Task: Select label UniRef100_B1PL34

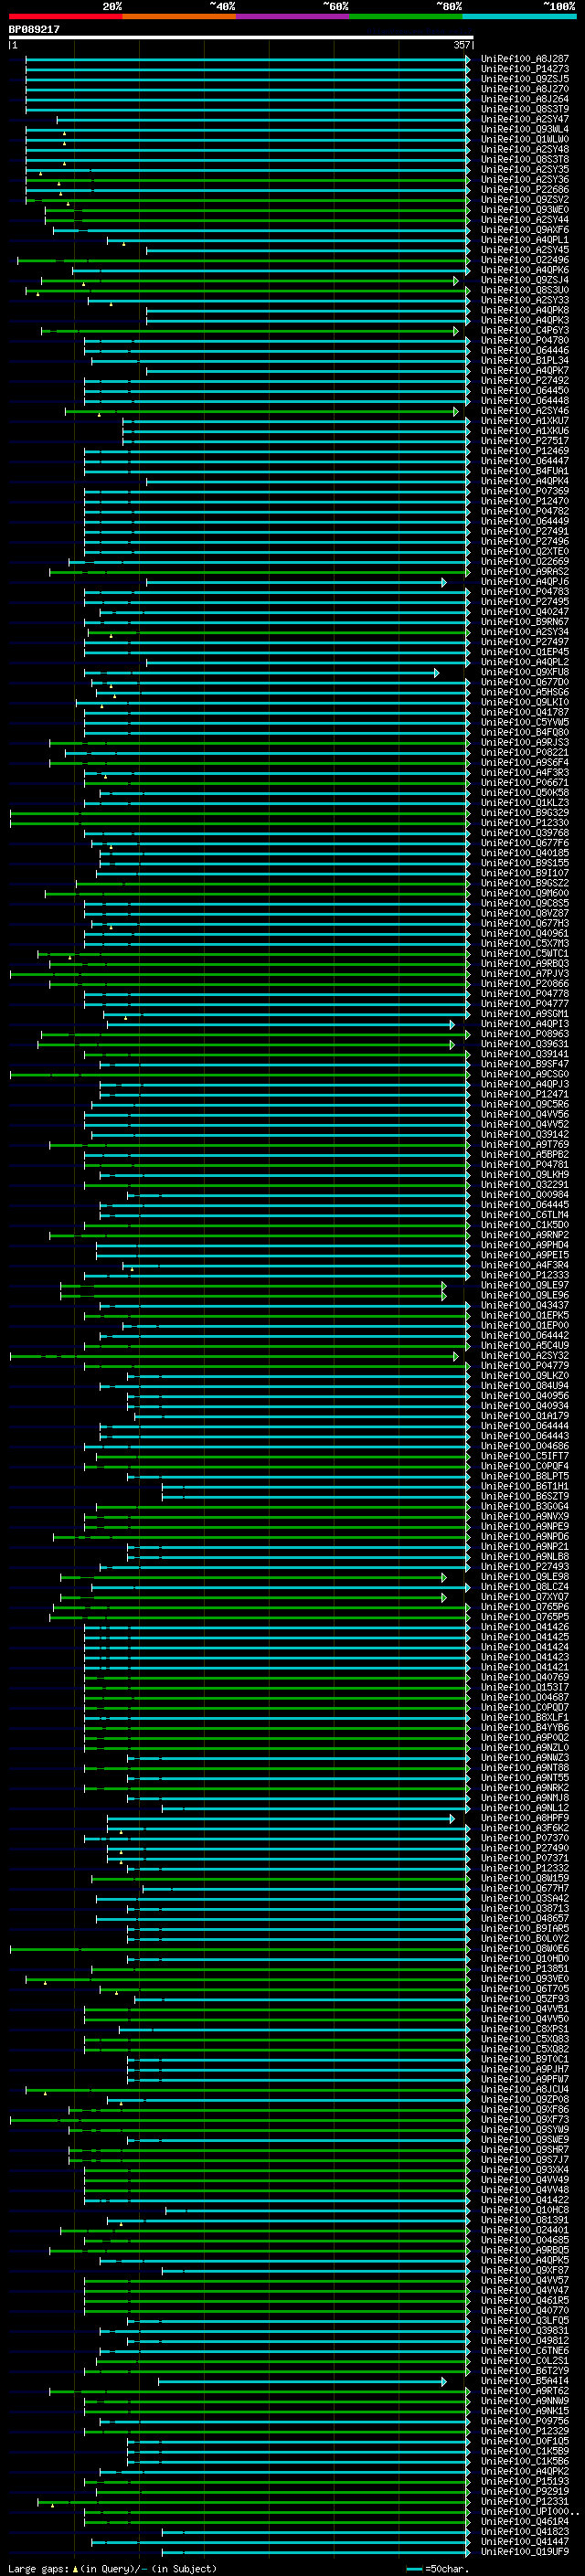Action: [x=525, y=360]
